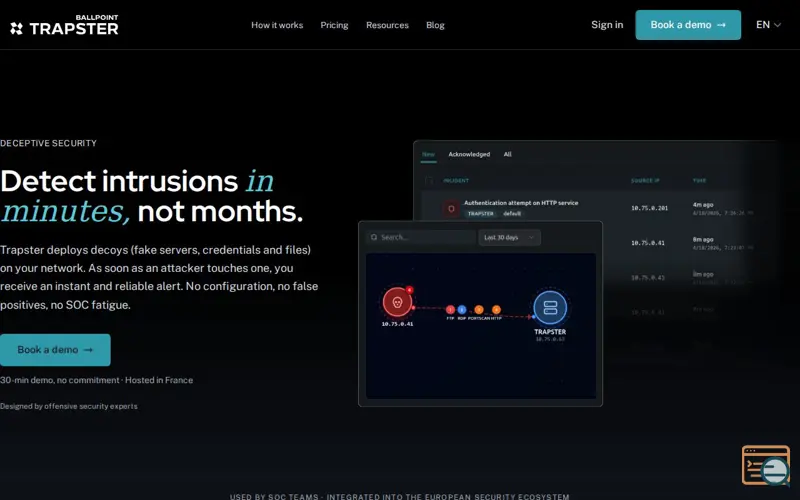Click source IP 10.75.0.201

649,208
